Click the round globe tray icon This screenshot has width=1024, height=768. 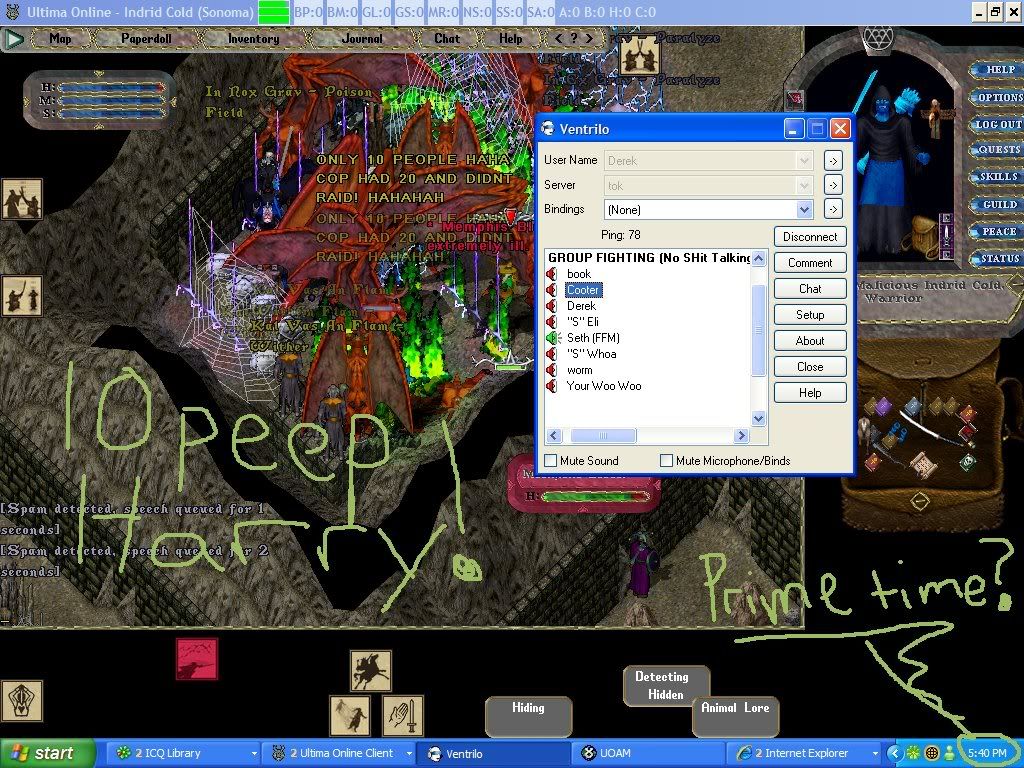pos(932,753)
